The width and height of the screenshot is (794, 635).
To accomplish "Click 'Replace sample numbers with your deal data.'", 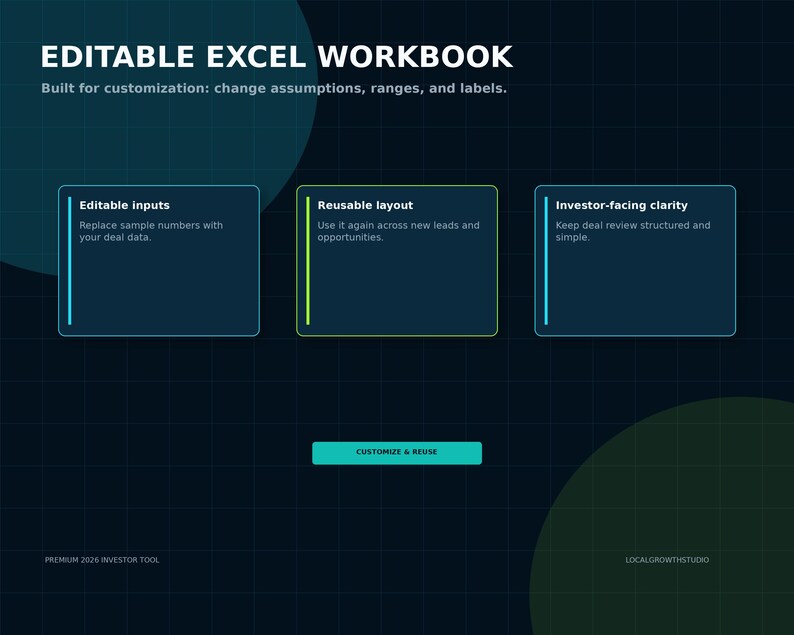I will coord(151,231).
